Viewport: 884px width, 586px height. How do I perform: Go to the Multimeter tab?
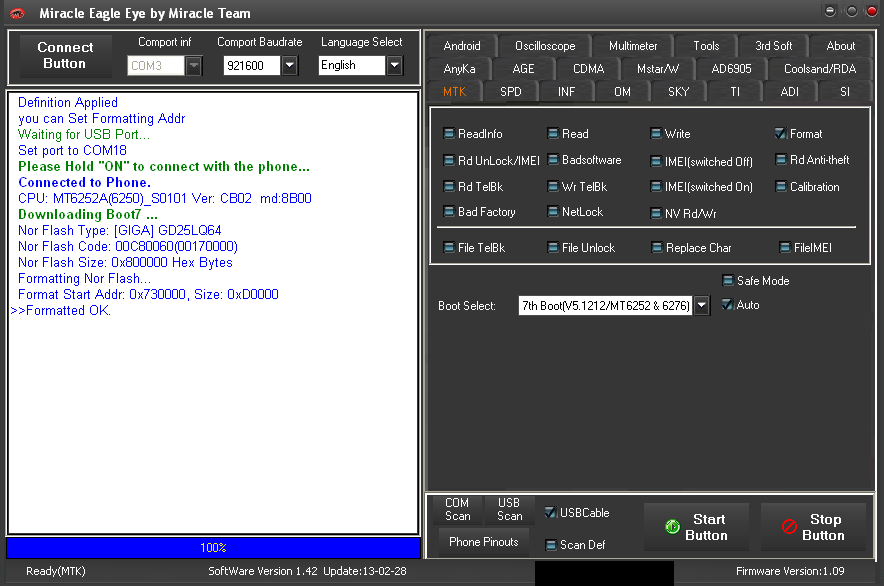pyautogui.click(x=633, y=46)
